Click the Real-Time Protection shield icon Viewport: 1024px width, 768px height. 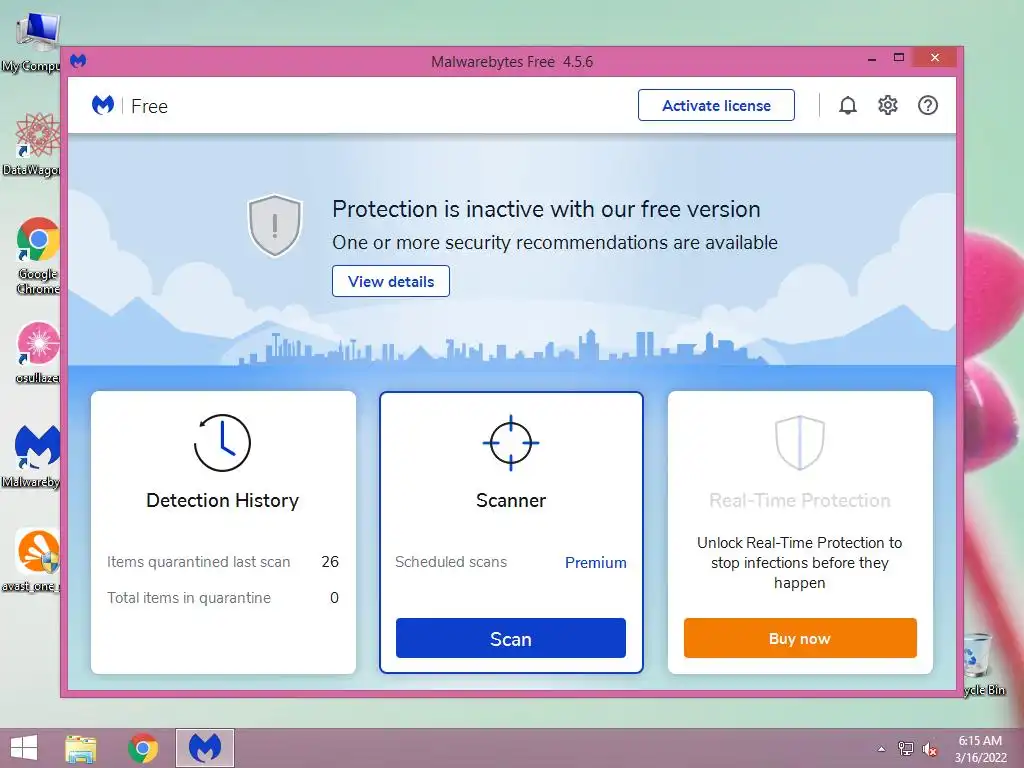point(800,443)
